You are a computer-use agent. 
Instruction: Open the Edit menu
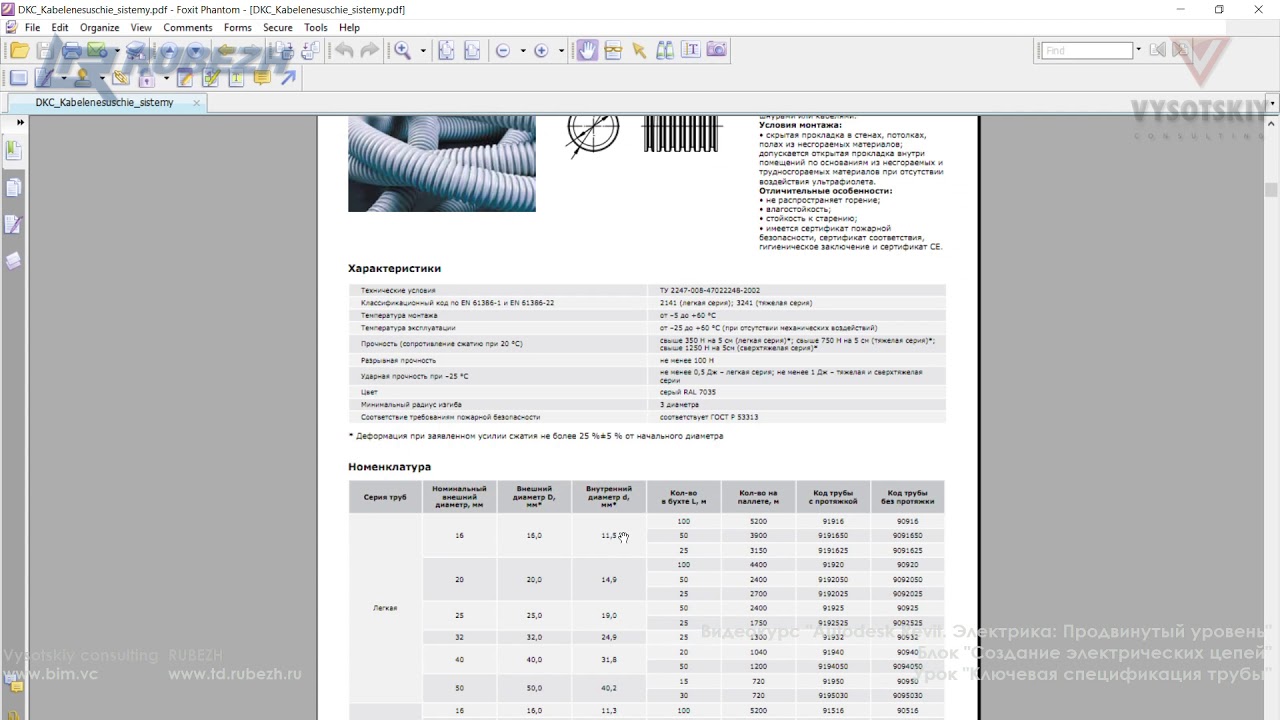[x=60, y=28]
